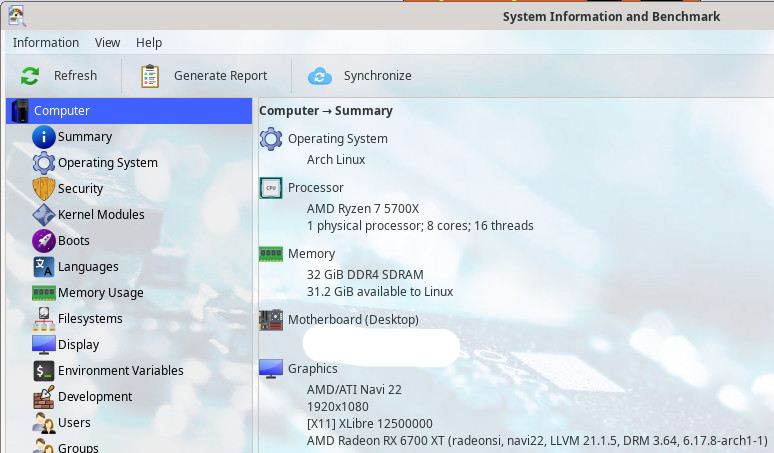This screenshot has height=453, width=774.
Task: Click the 1920x1080 resolution text
Action: [338, 407]
